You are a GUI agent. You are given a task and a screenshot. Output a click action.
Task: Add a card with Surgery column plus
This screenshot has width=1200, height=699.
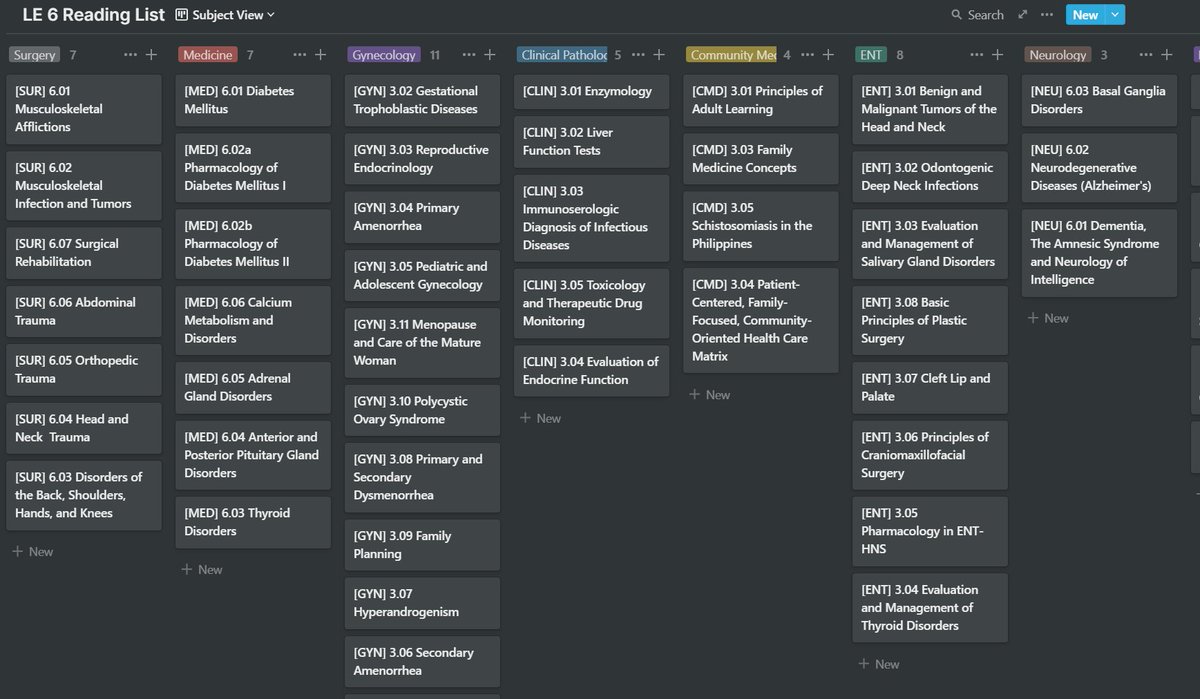[151, 55]
